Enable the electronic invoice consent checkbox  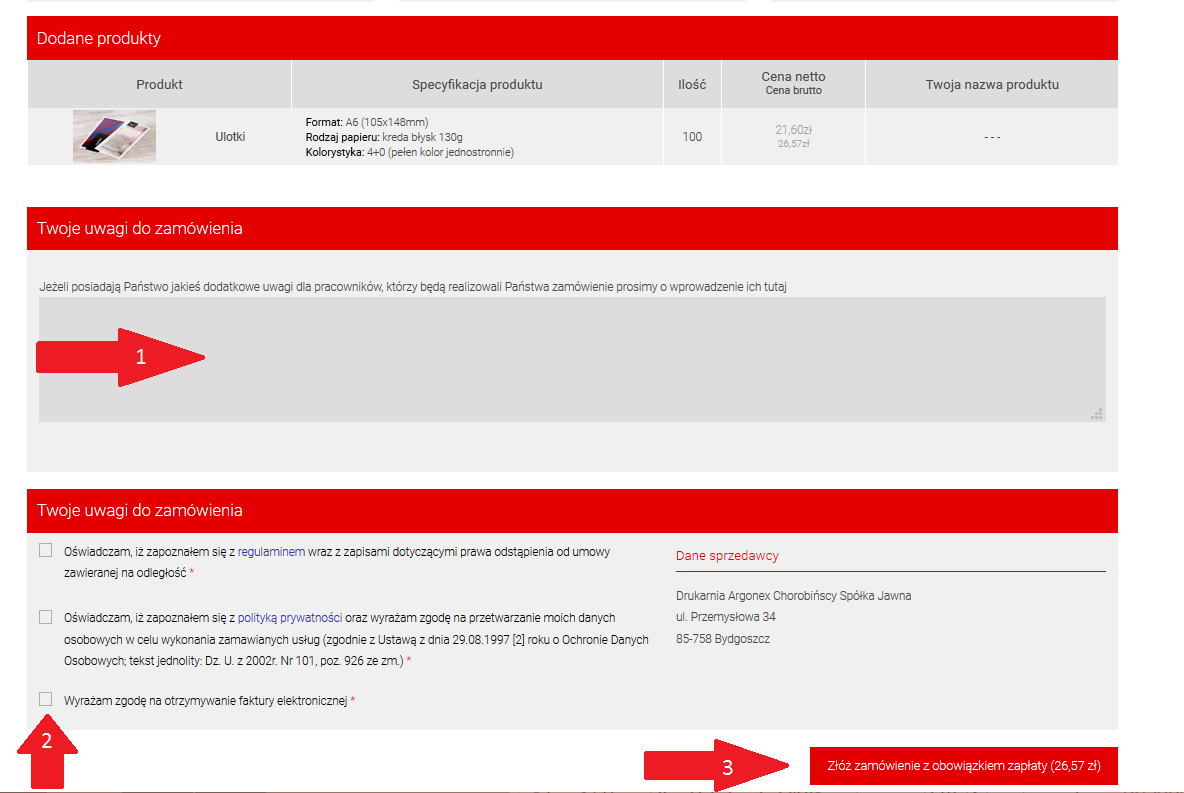click(x=46, y=699)
